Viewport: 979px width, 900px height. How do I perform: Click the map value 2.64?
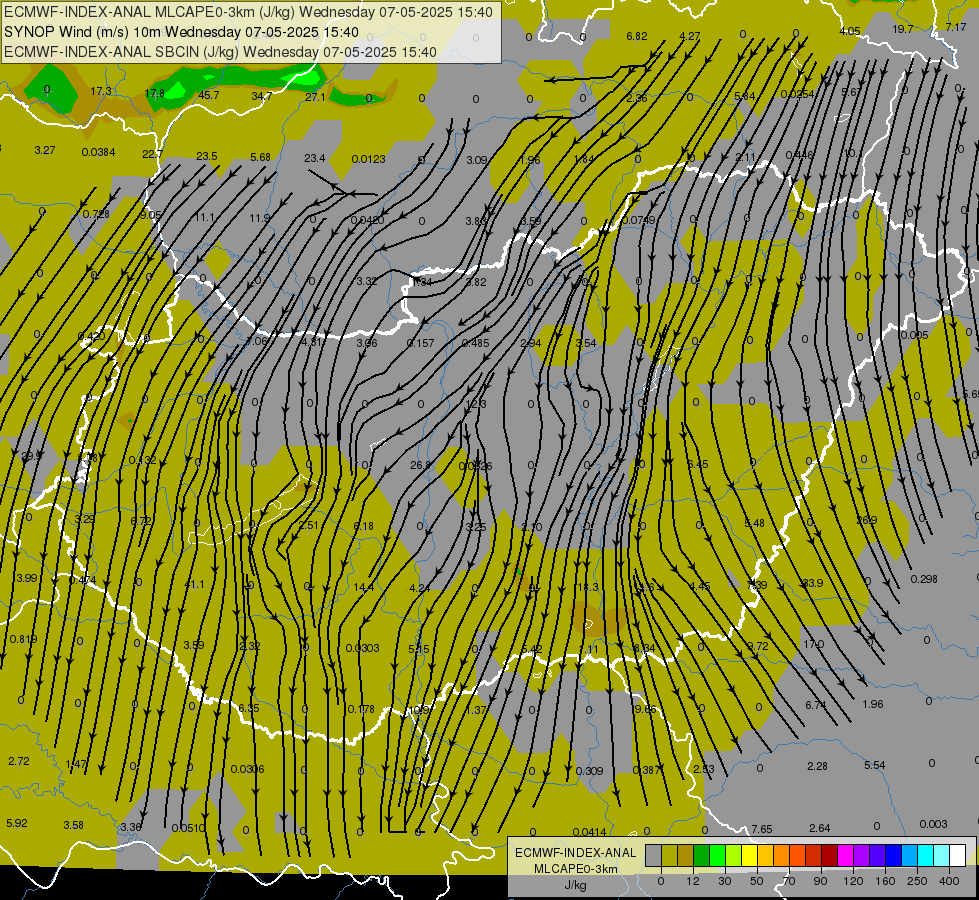point(819,828)
